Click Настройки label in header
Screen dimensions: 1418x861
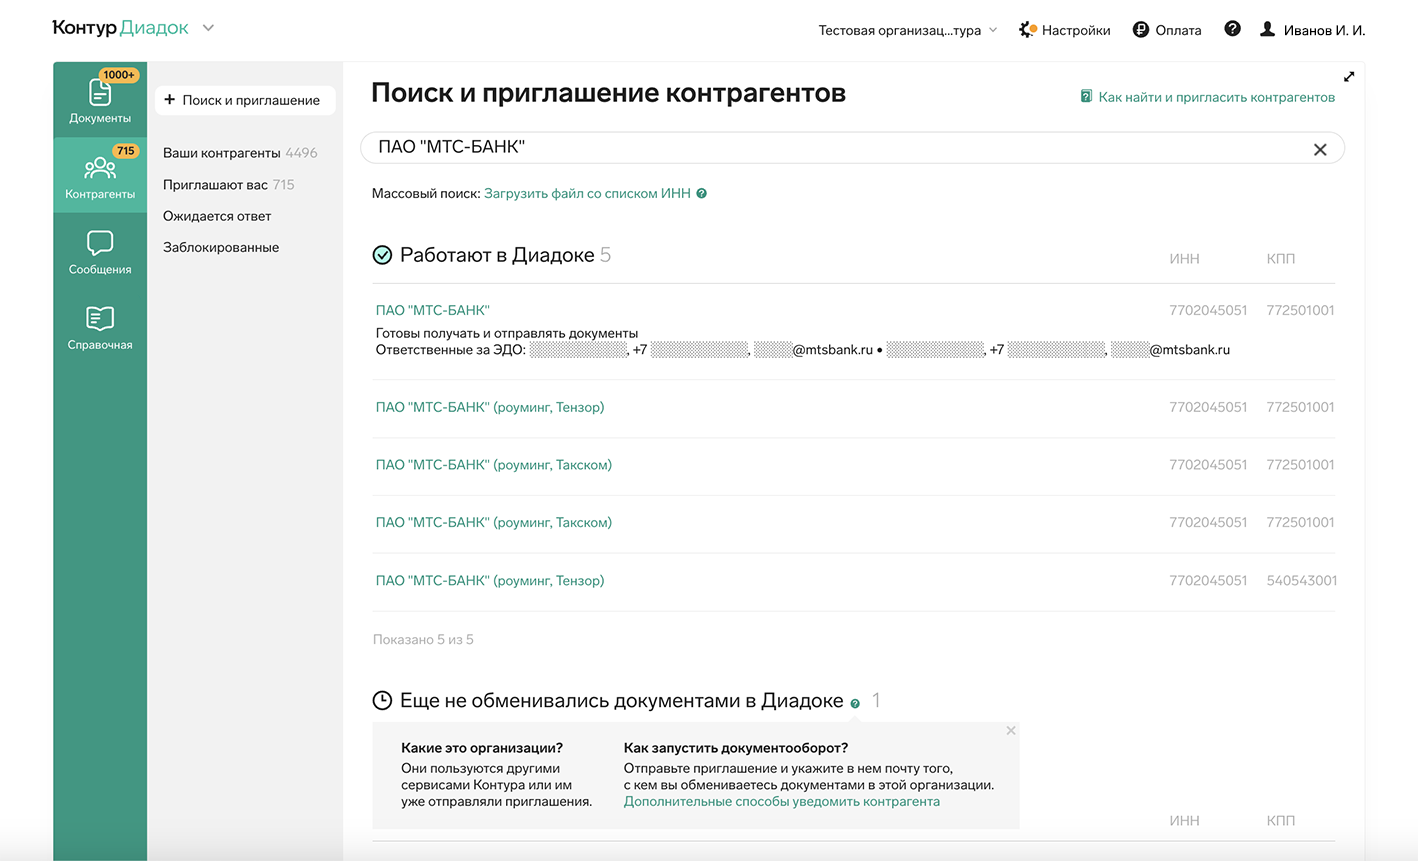tap(1076, 30)
